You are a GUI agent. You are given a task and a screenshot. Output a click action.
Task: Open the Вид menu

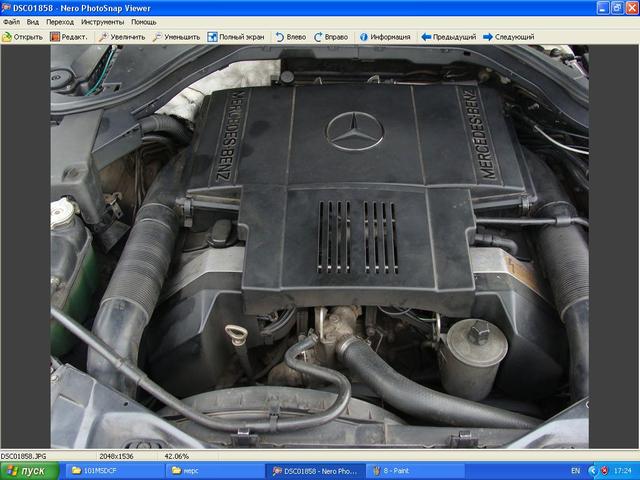[33, 22]
